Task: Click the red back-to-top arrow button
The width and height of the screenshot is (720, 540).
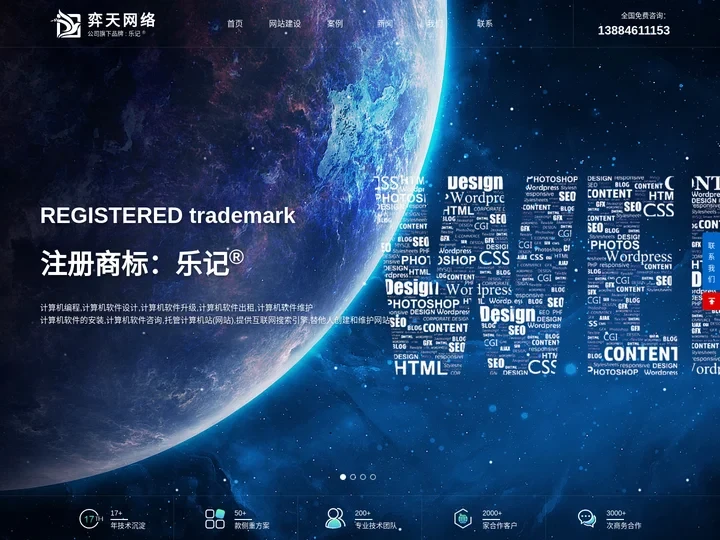Action: coord(711,302)
